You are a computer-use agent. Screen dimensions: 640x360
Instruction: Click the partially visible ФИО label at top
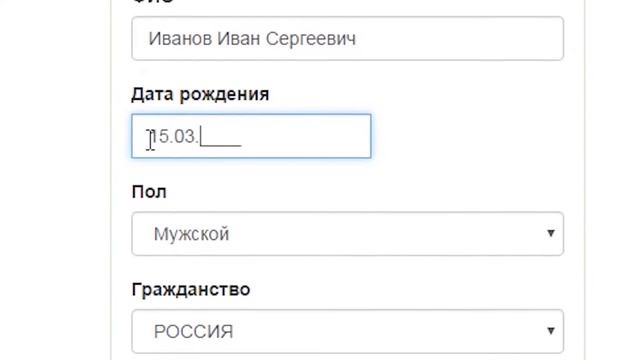tap(153, 2)
